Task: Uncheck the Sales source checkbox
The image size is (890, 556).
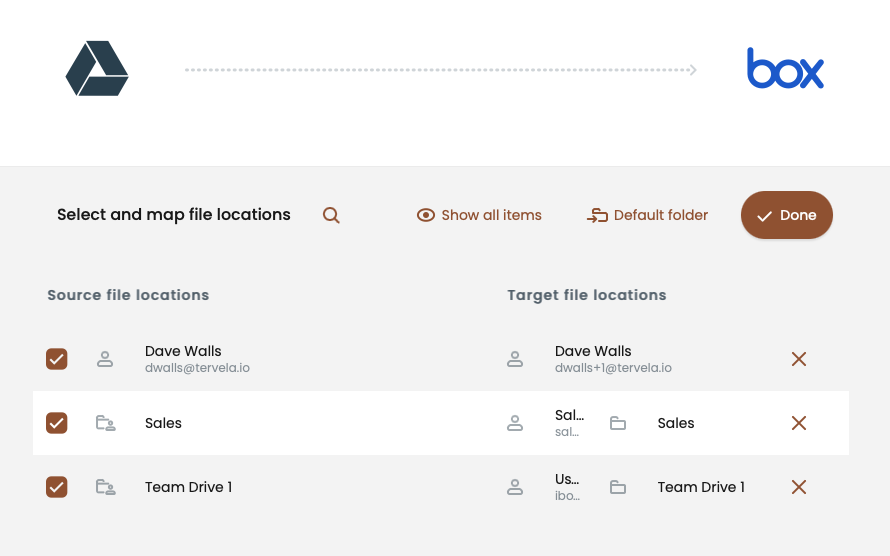Action: pyautogui.click(x=57, y=423)
